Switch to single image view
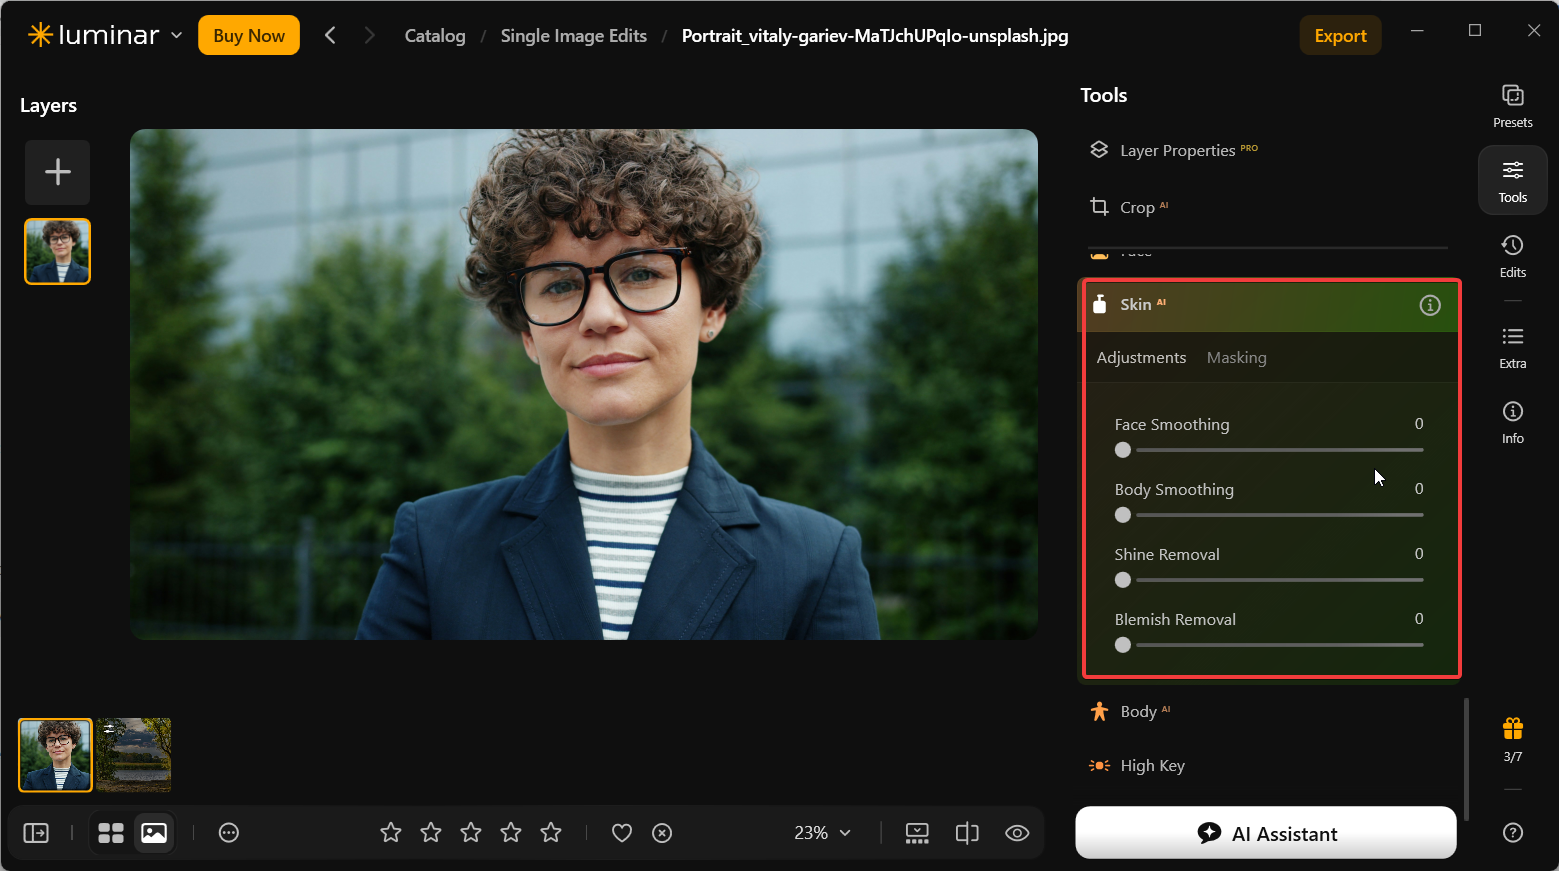This screenshot has width=1559, height=871. tap(154, 833)
